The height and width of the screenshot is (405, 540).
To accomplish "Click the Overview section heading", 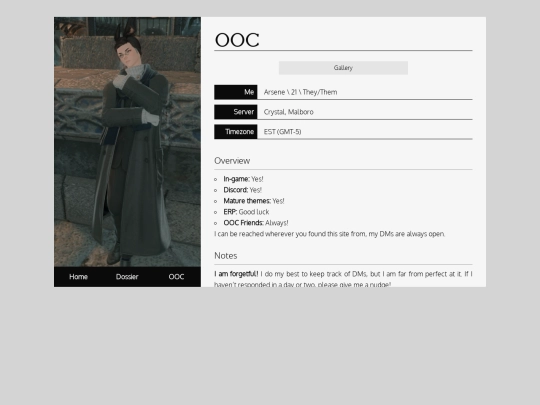I will point(232,161).
